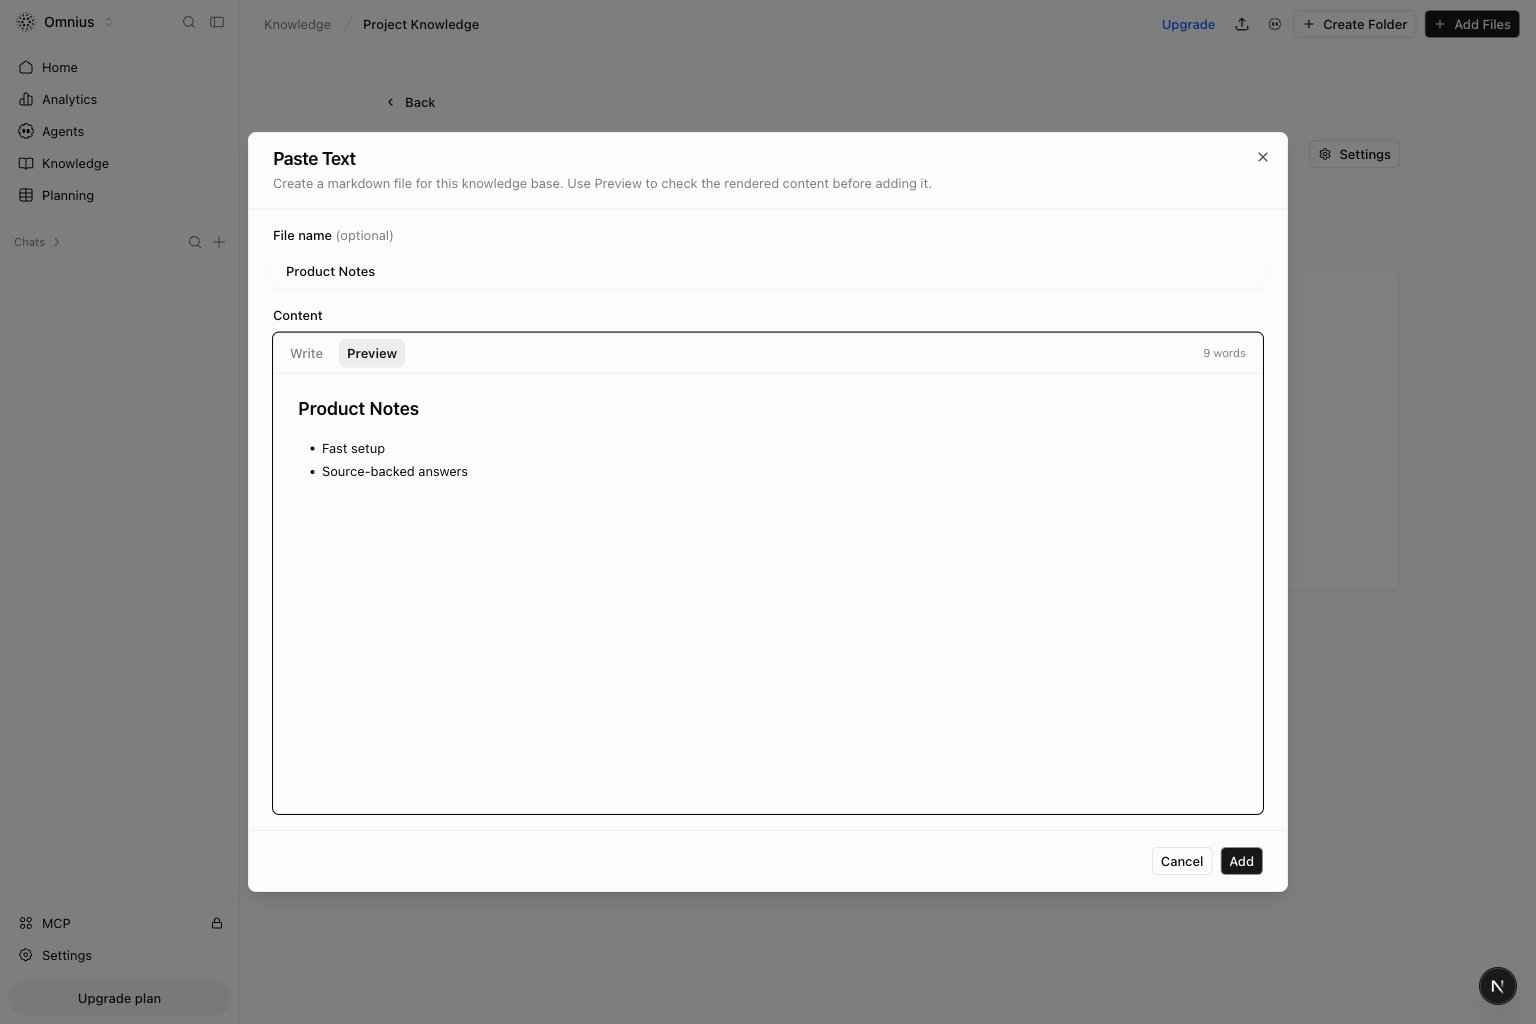
Task: Click the Planning table icon
Action: [x=26, y=195]
